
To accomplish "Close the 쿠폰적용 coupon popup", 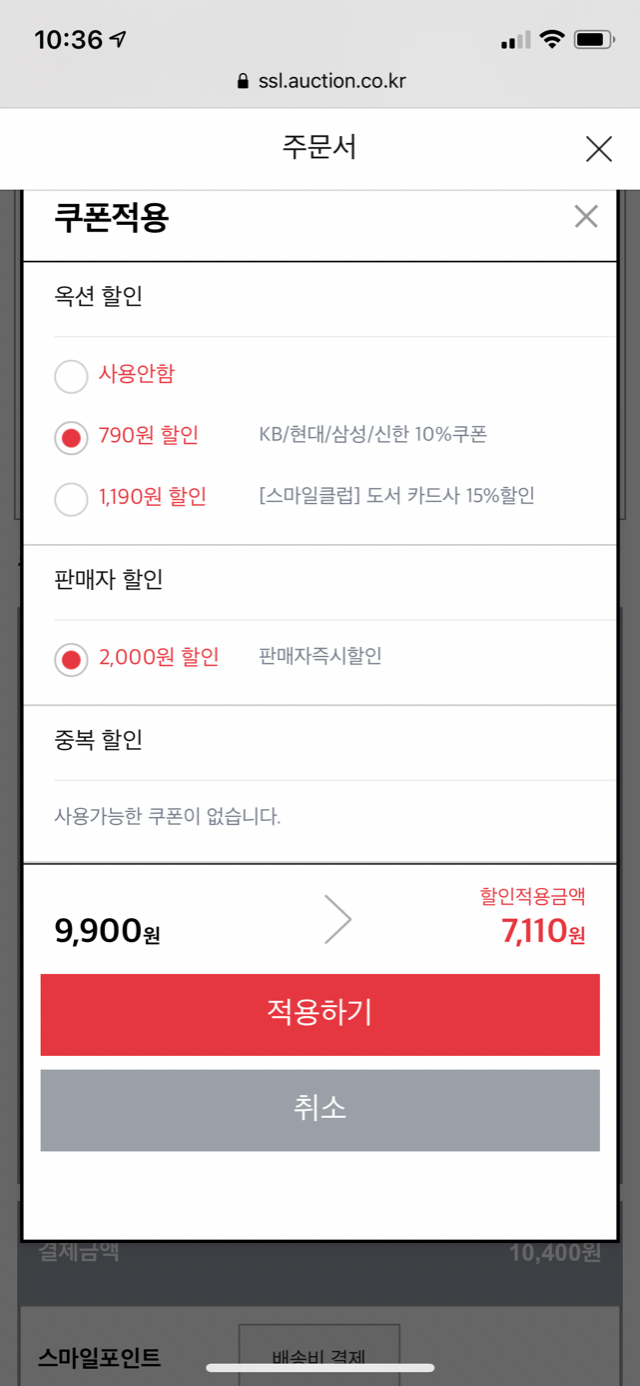I will pos(586,216).
